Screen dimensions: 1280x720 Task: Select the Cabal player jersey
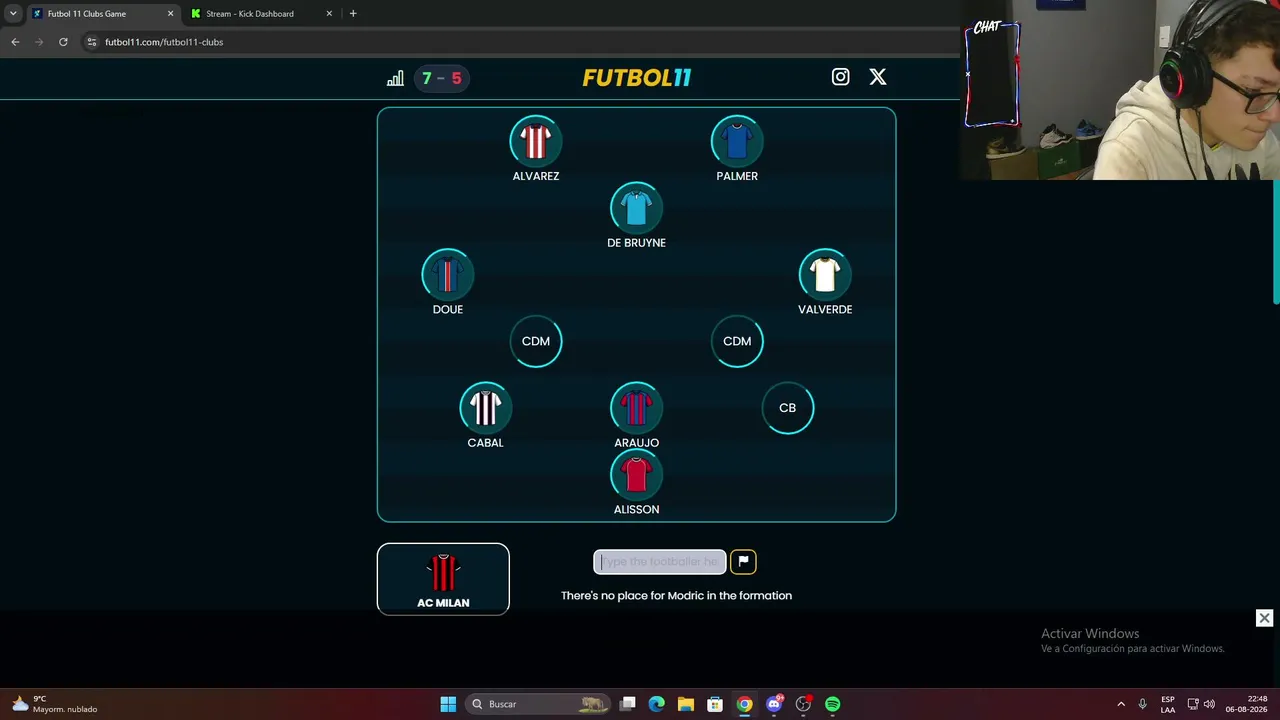coord(486,408)
